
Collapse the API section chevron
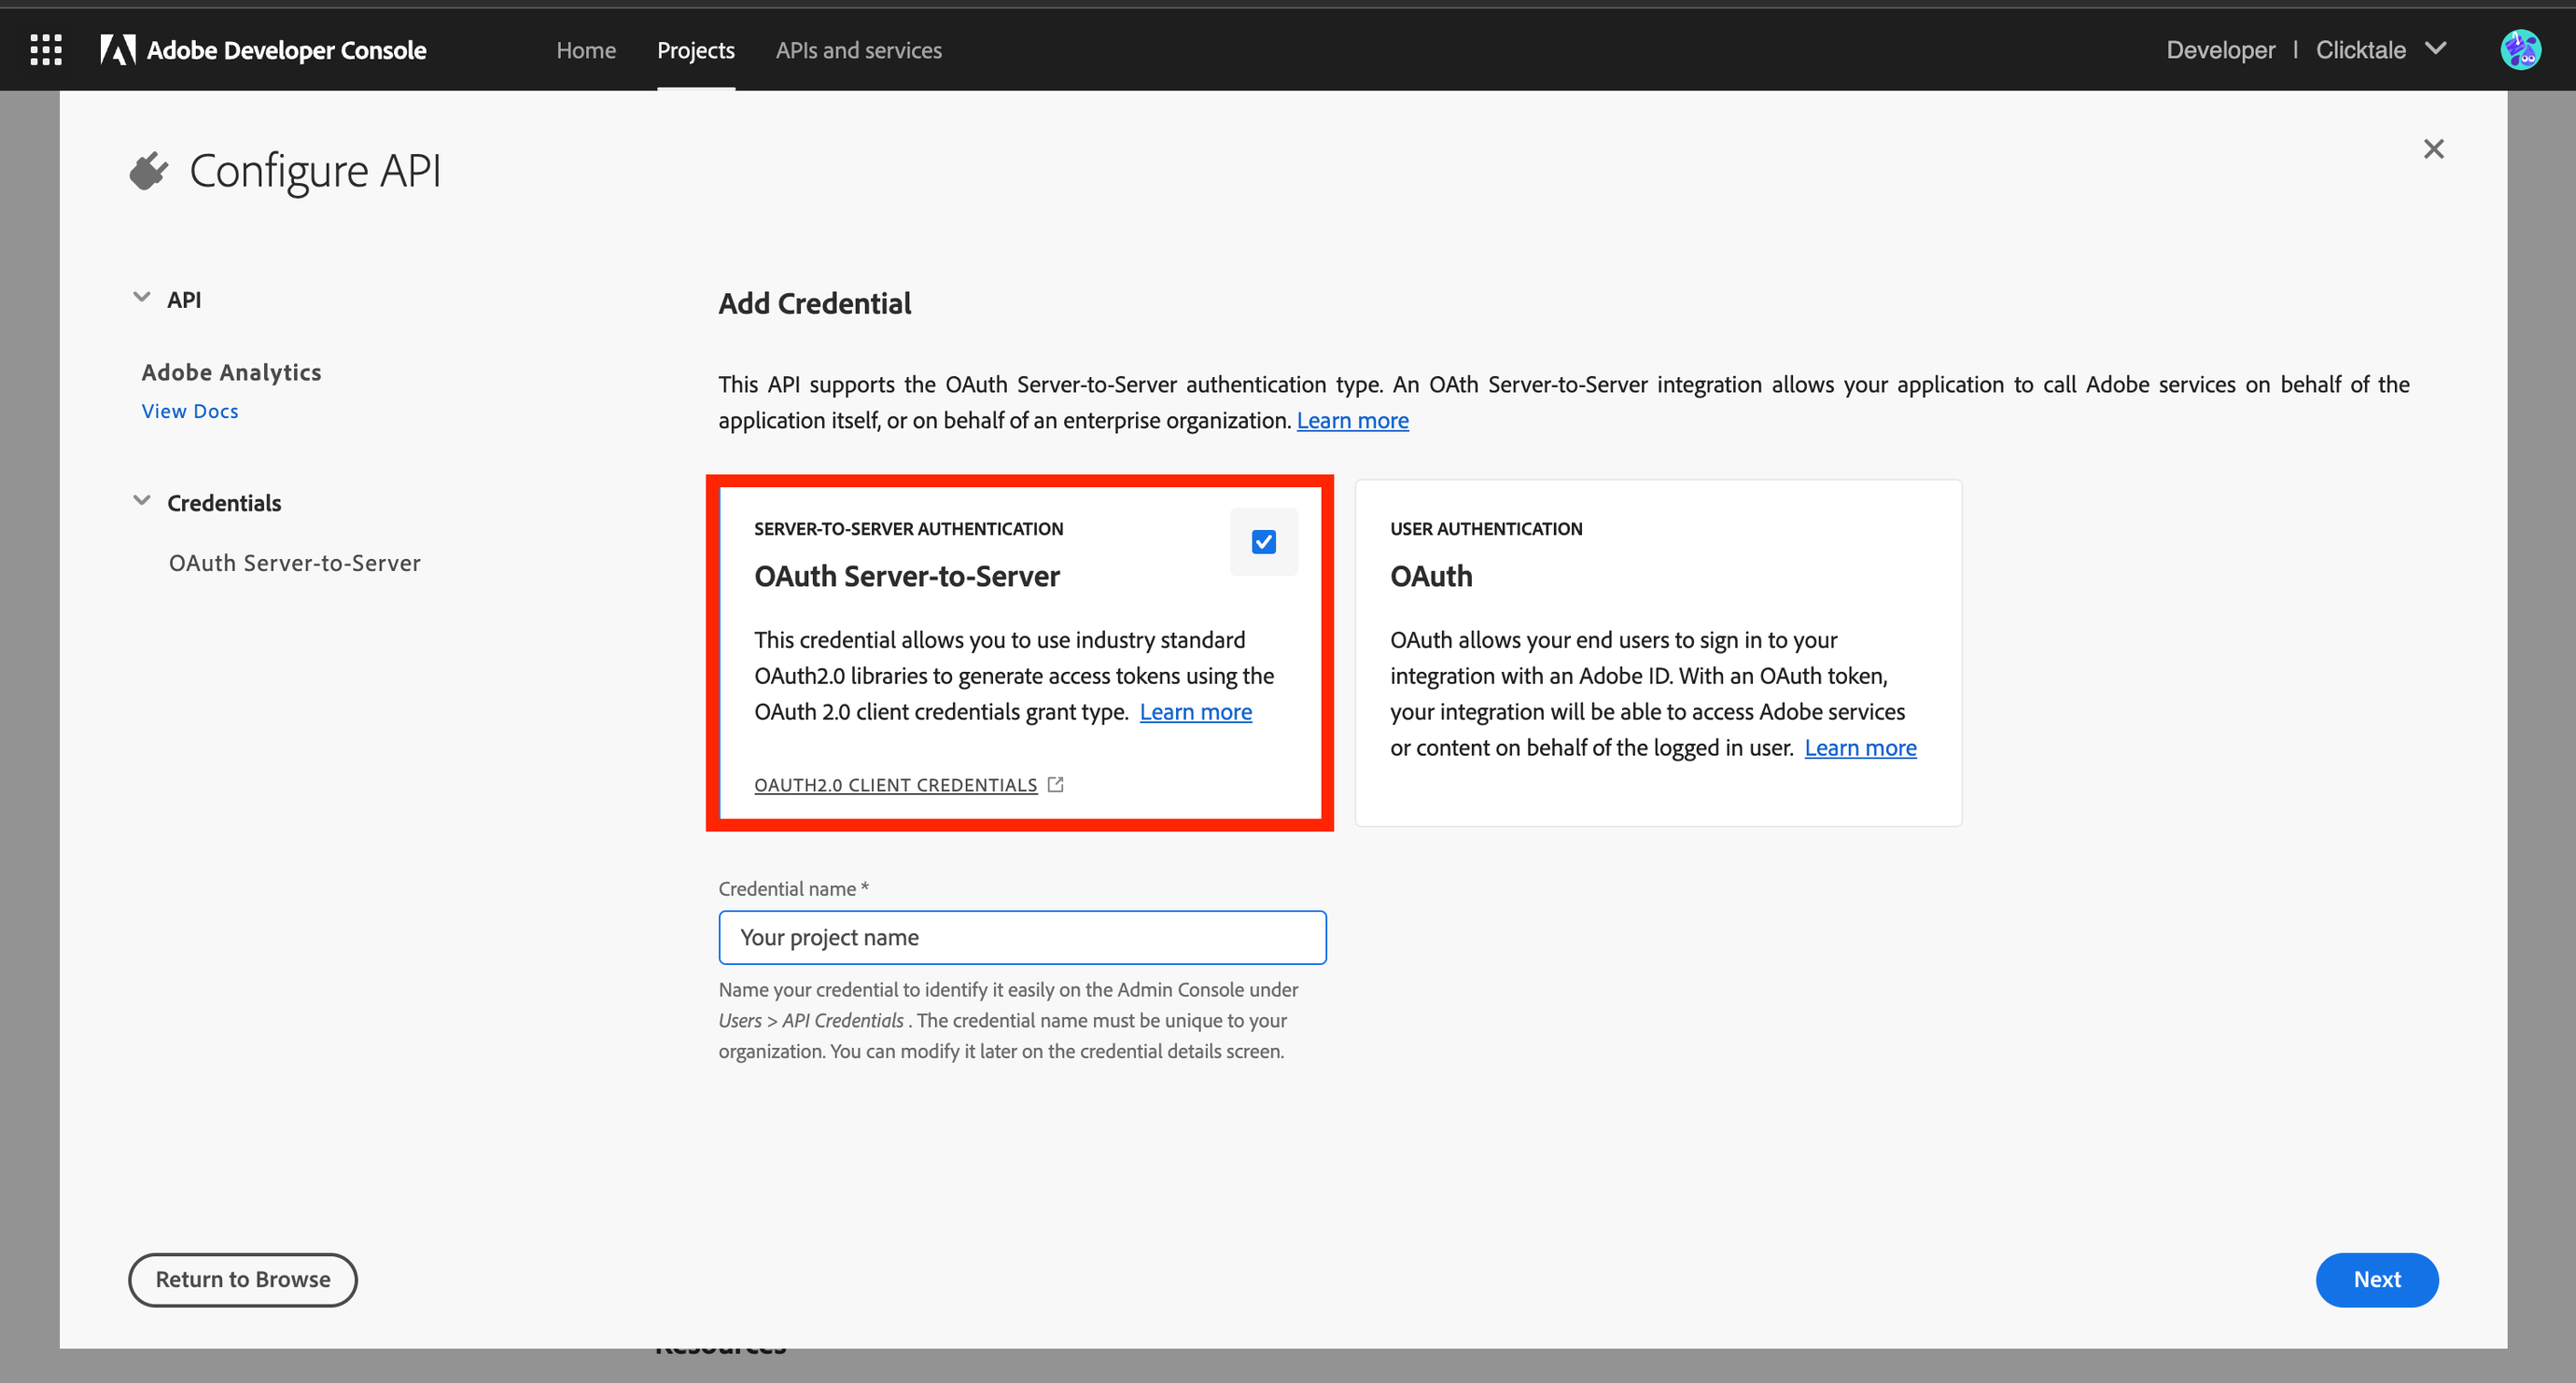142,298
